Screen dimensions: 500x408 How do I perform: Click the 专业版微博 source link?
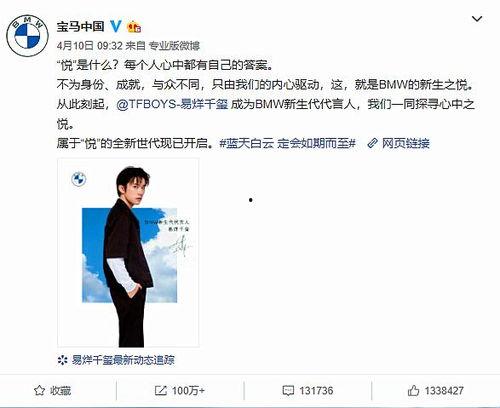(x=174, y=46)
